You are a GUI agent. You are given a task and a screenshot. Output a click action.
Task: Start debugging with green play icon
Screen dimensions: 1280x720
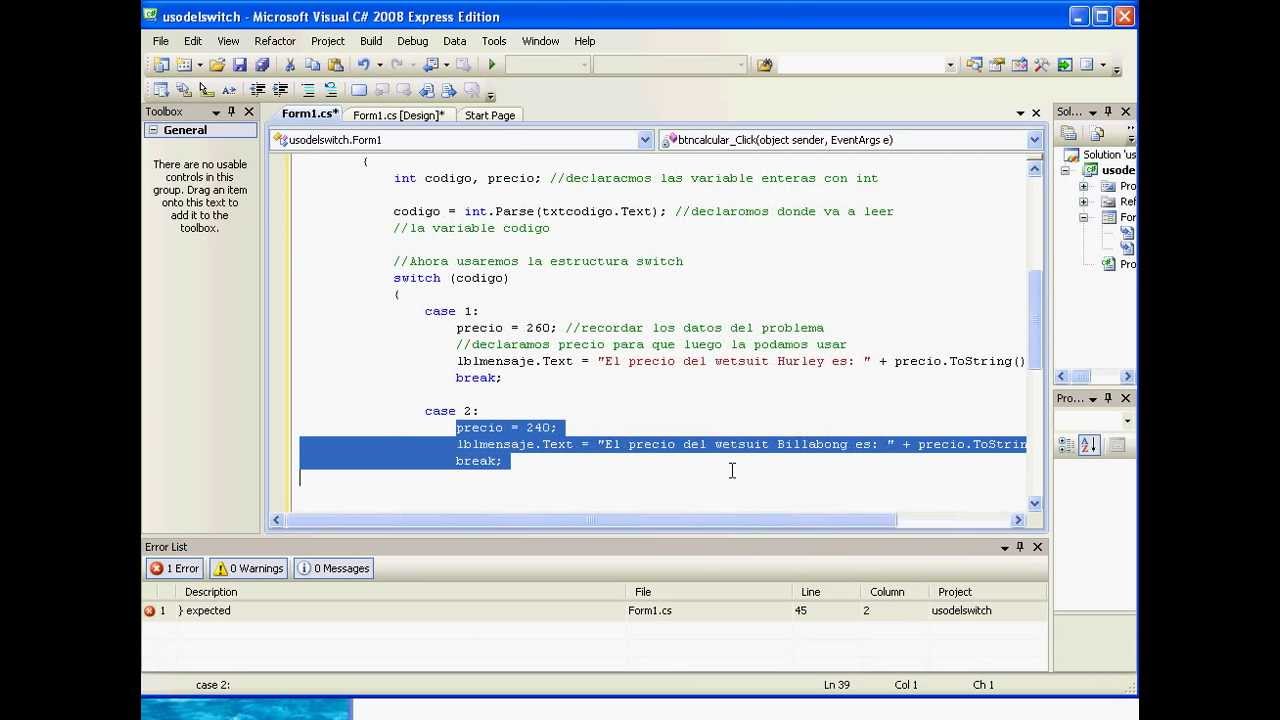click(491, 64)
